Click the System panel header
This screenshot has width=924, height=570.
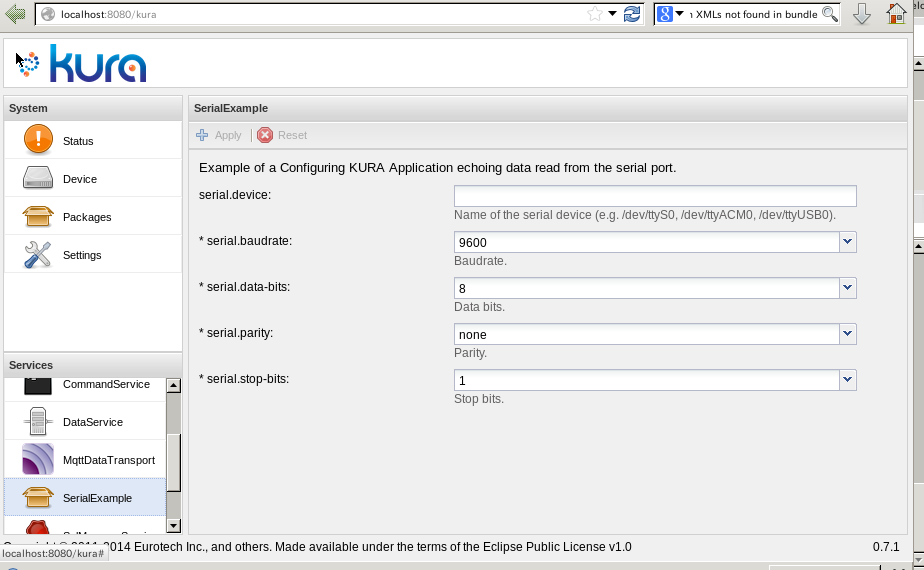[x=93, y=108]
